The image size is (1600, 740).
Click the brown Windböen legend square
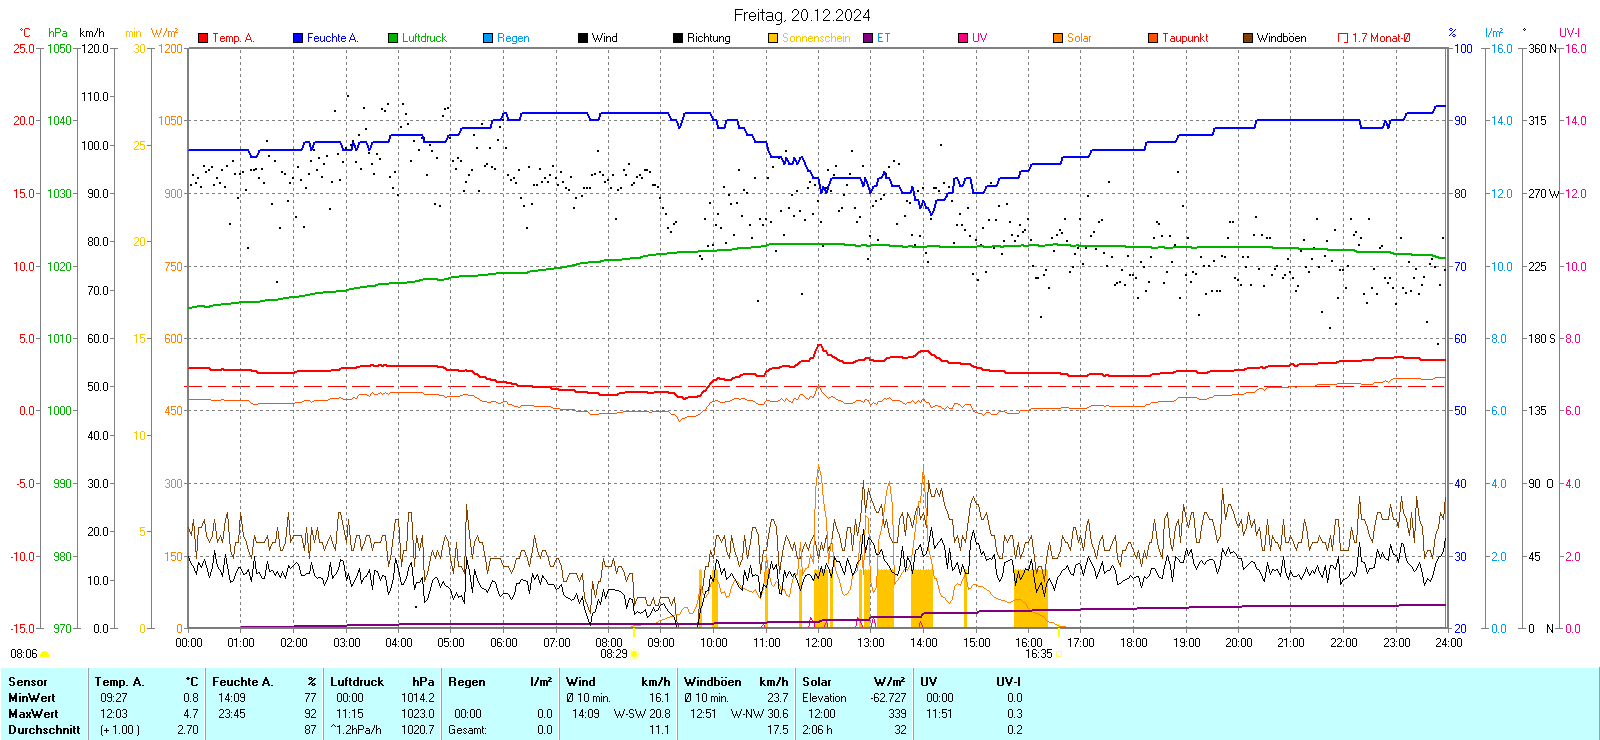point(1248,38)
